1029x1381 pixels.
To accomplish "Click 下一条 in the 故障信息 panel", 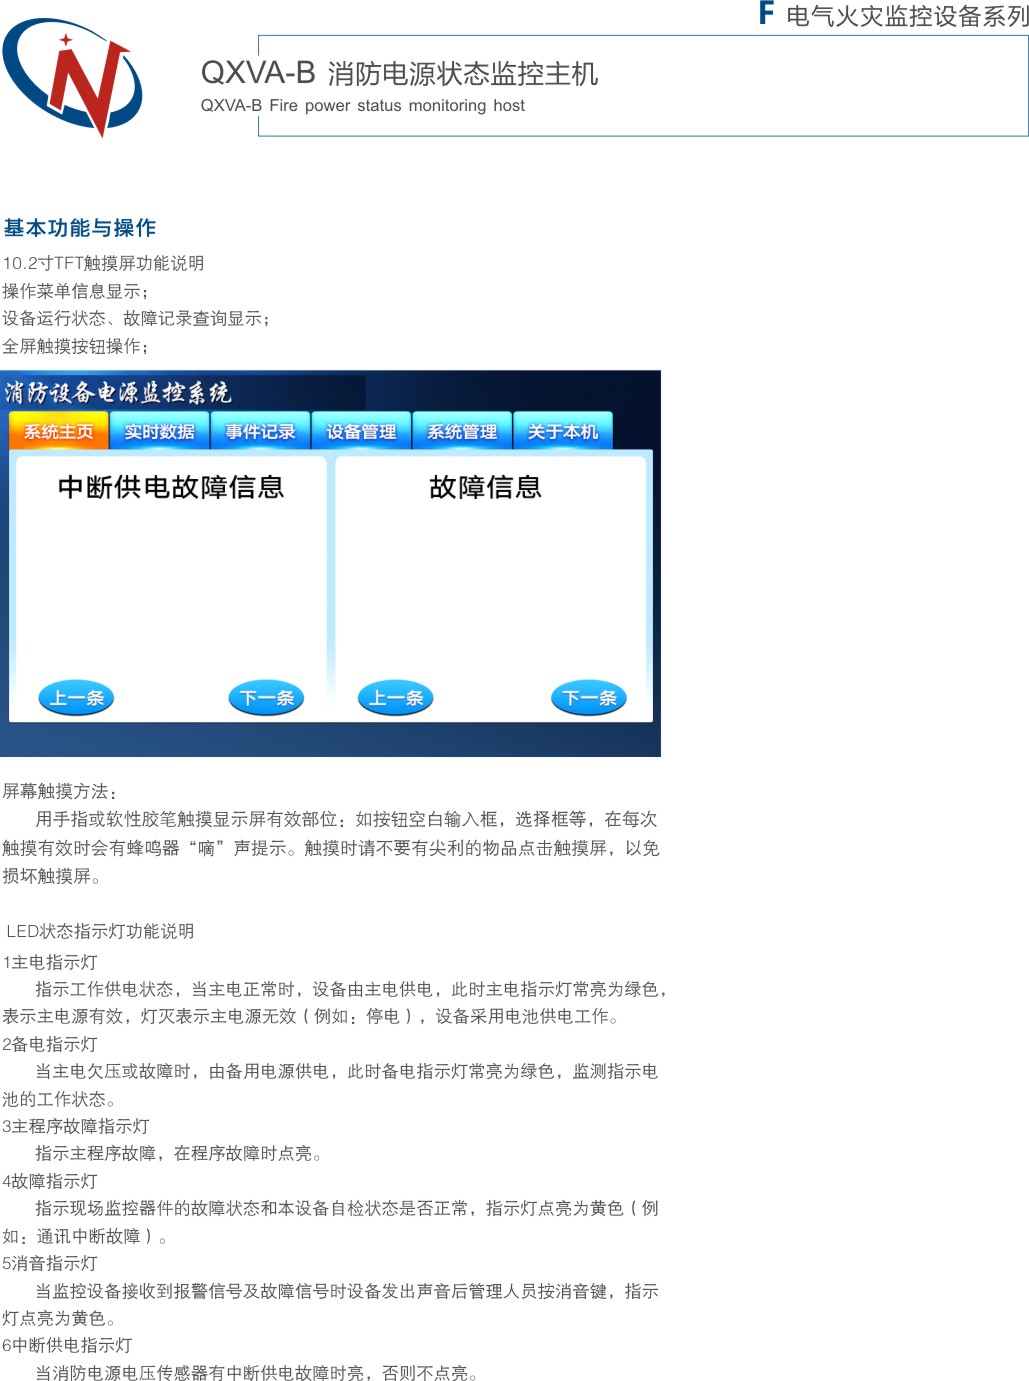I will (x=589, y=698).
